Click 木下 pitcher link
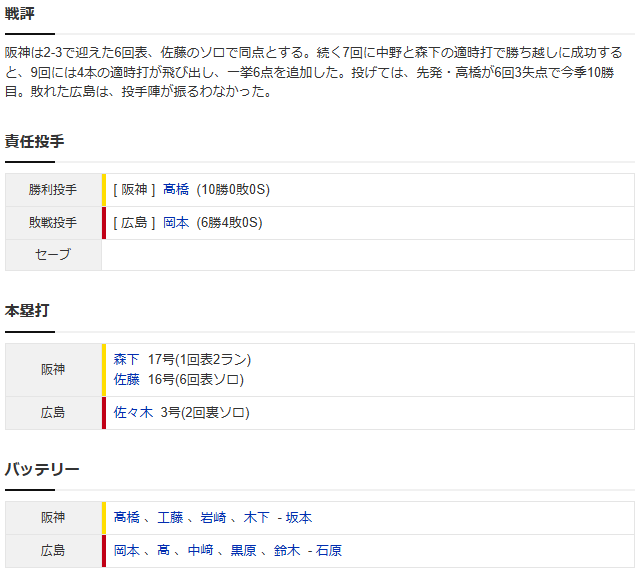The height and width of the screenshot is (572, 640). pos(256,517)
